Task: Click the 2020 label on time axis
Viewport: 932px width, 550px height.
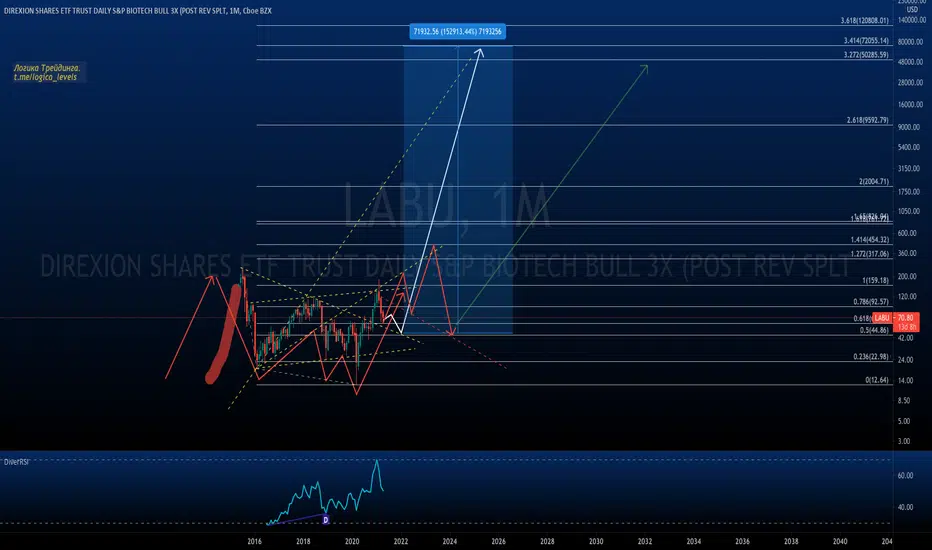Action: [x=352, y=542]
